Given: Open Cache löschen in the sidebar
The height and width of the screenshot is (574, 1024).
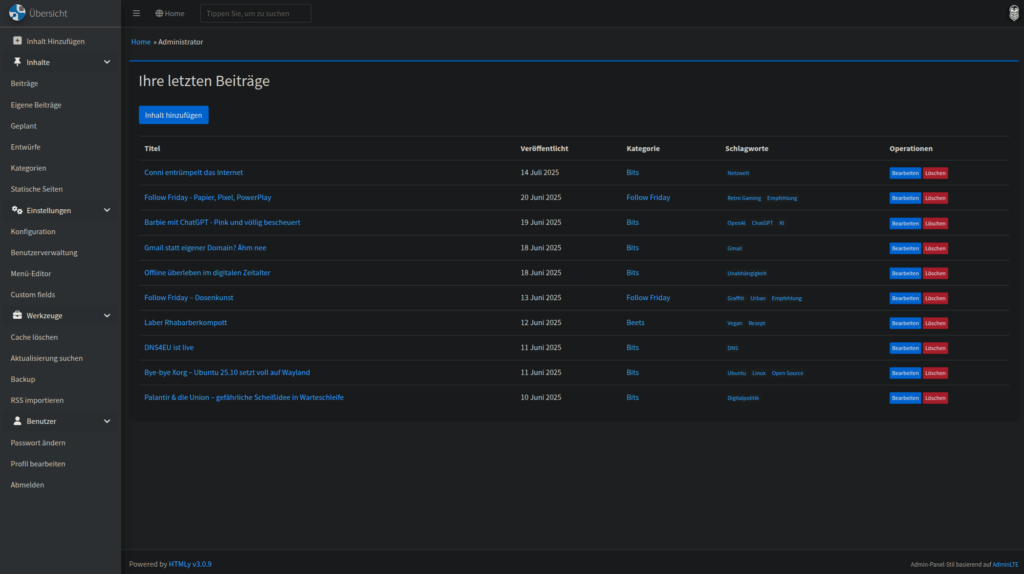Looking at the screenshot, I should pos(34,337).
